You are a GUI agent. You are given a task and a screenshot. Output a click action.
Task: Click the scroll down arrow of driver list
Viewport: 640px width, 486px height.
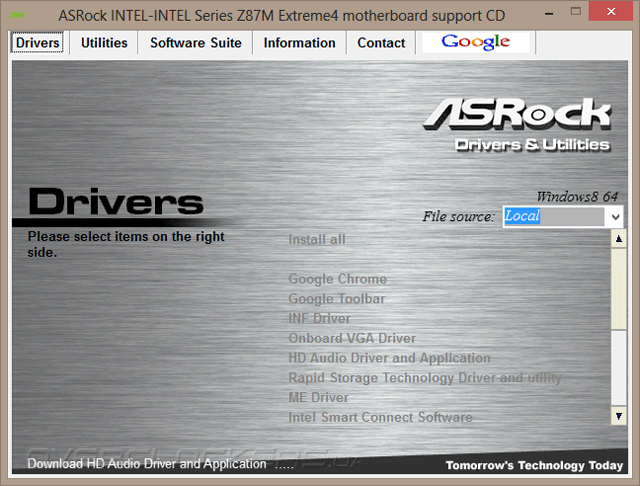[619, 416]
